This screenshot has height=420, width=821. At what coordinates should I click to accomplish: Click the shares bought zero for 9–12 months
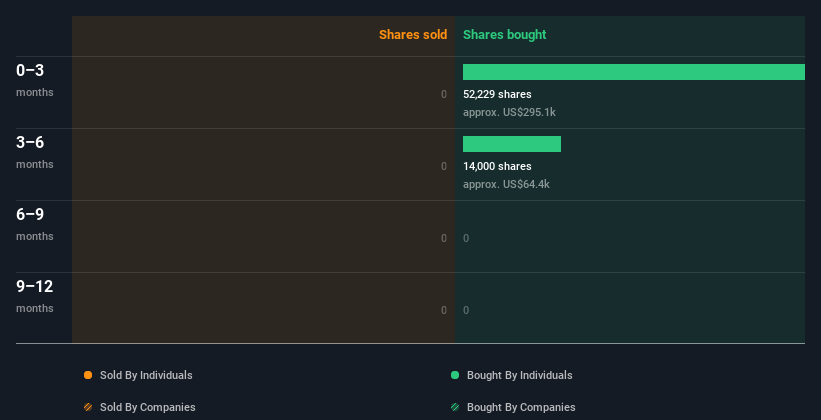coord(466,310)
